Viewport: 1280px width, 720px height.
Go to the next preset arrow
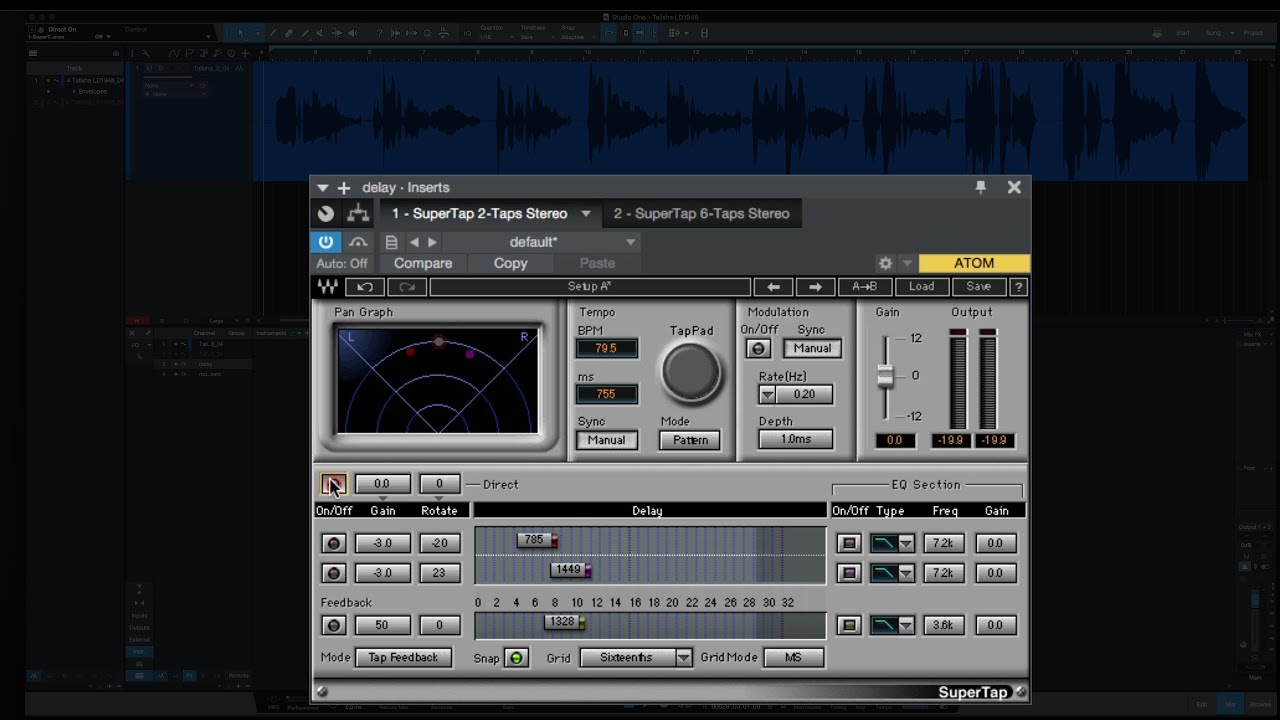point(432,242)
